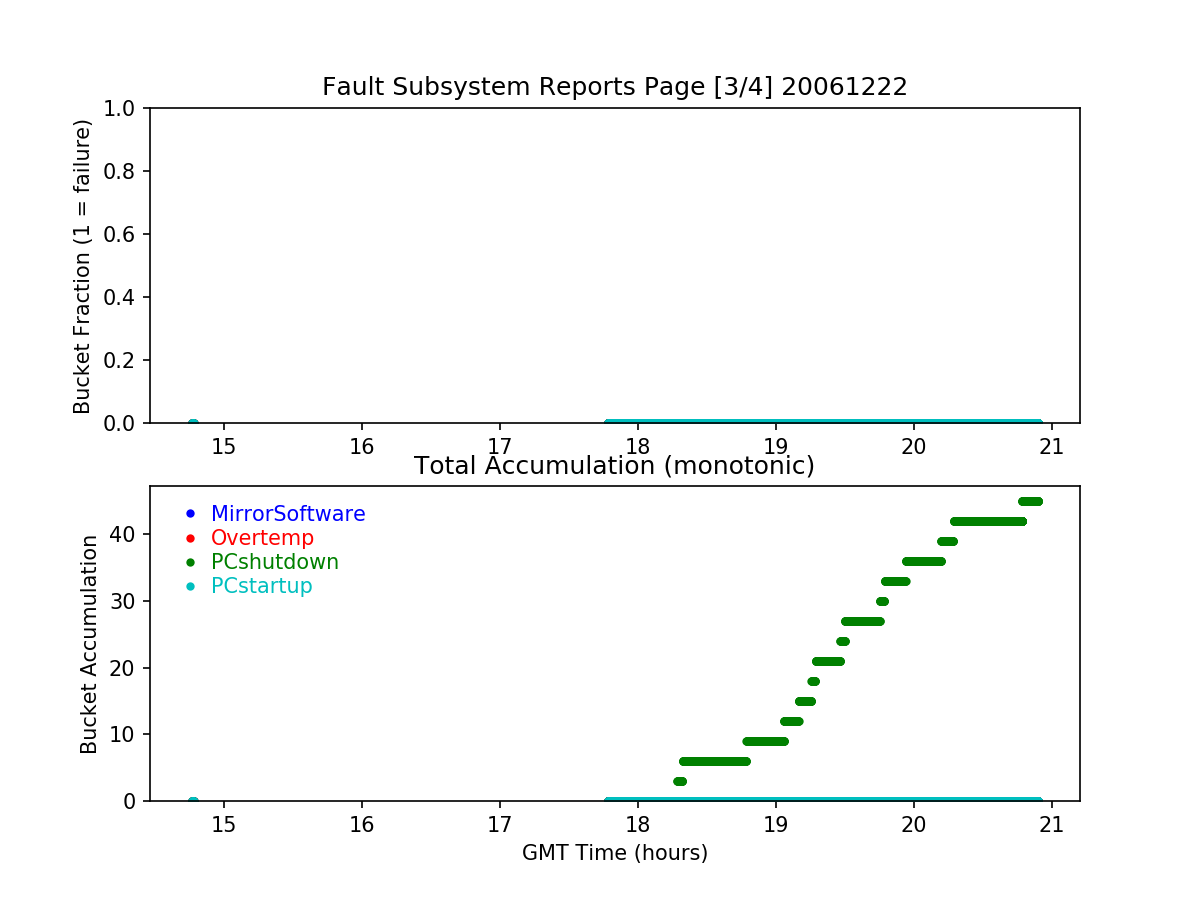Click the cyan PCstartup legend dot
This screenshot has width=1200, height=900.
pyautogui.click(x=190, y=586)
